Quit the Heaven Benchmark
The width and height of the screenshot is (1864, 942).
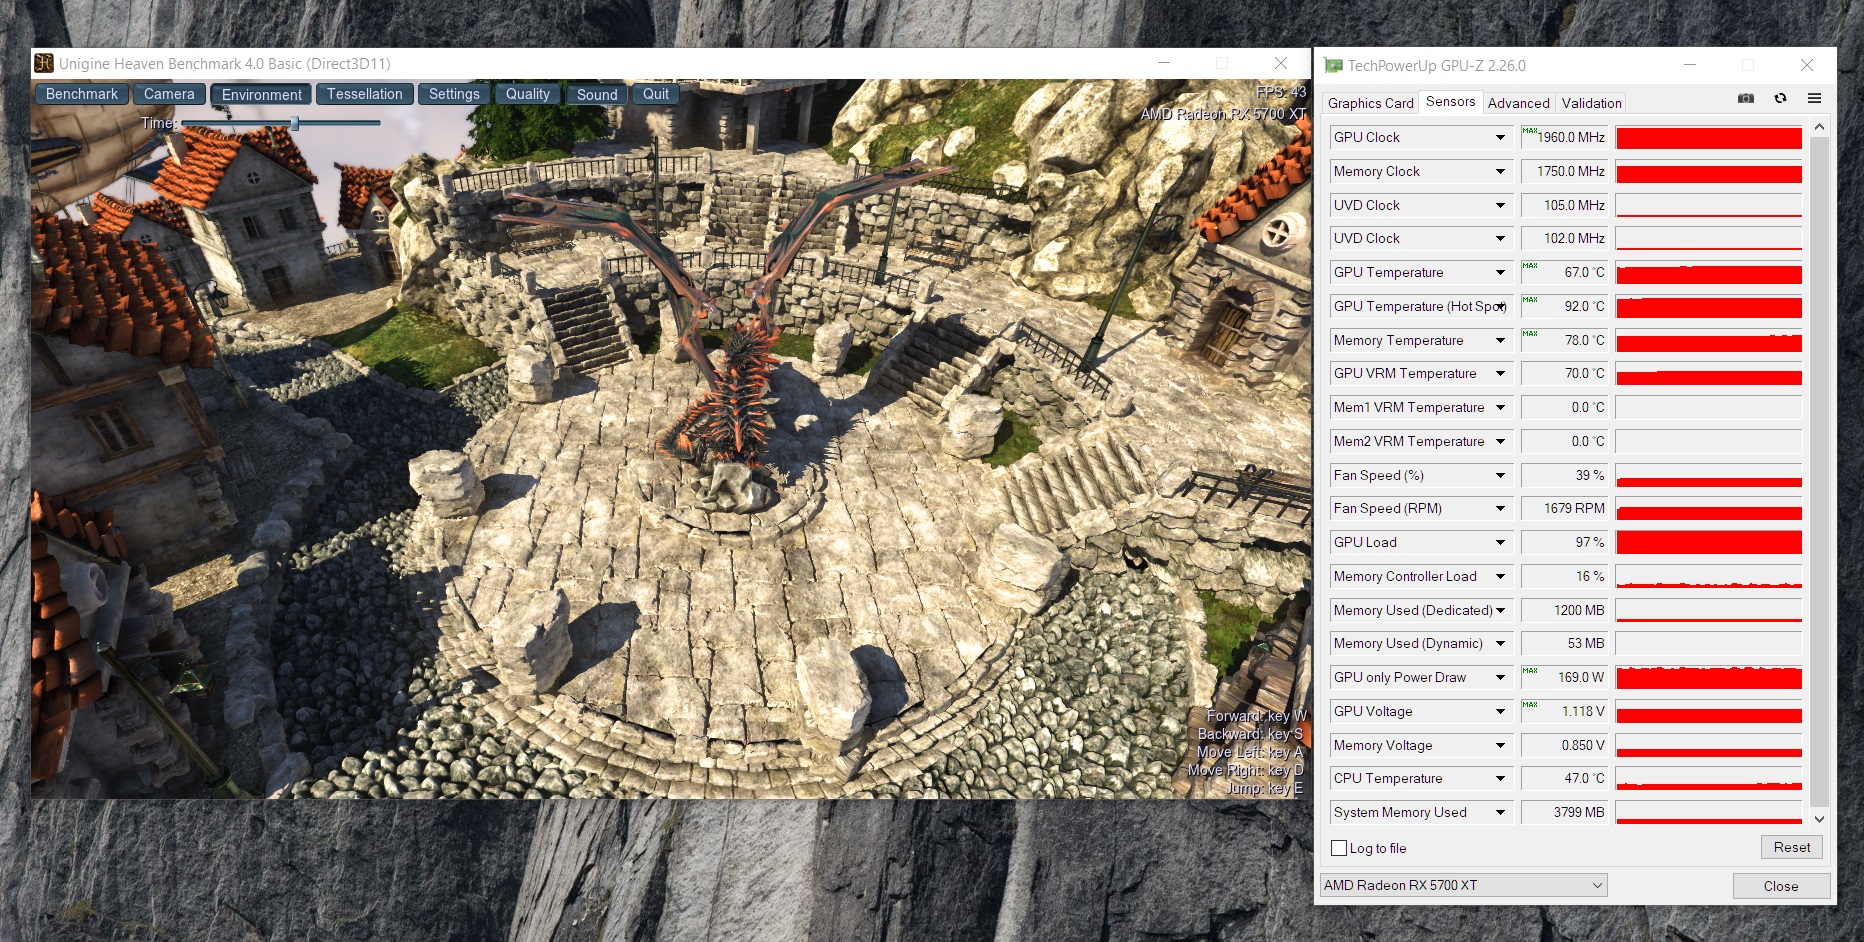656,94
